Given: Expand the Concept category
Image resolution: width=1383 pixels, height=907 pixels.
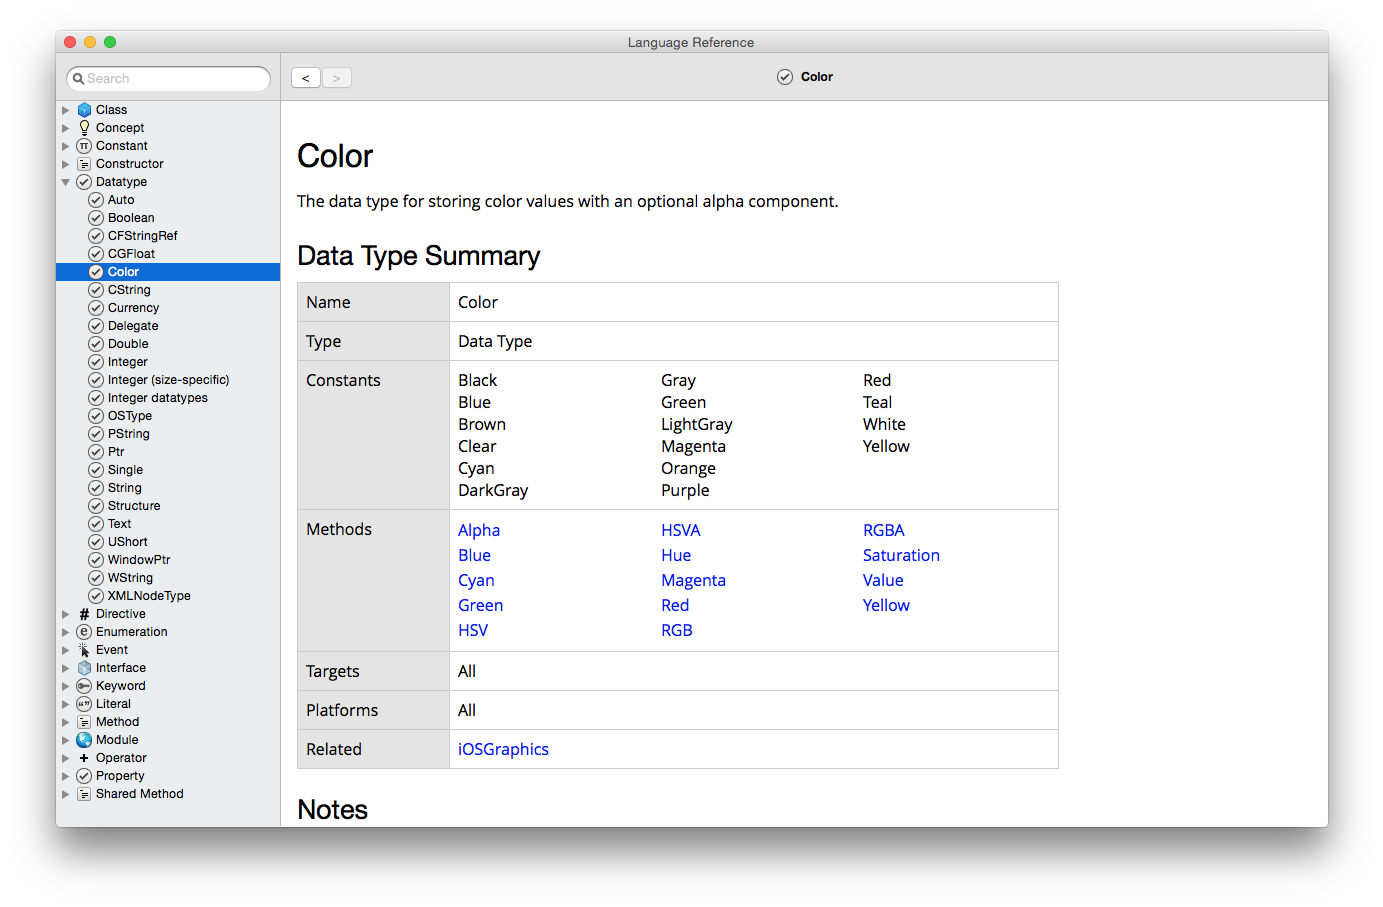Looking at the screenshot, I should (x=66, y=128).
